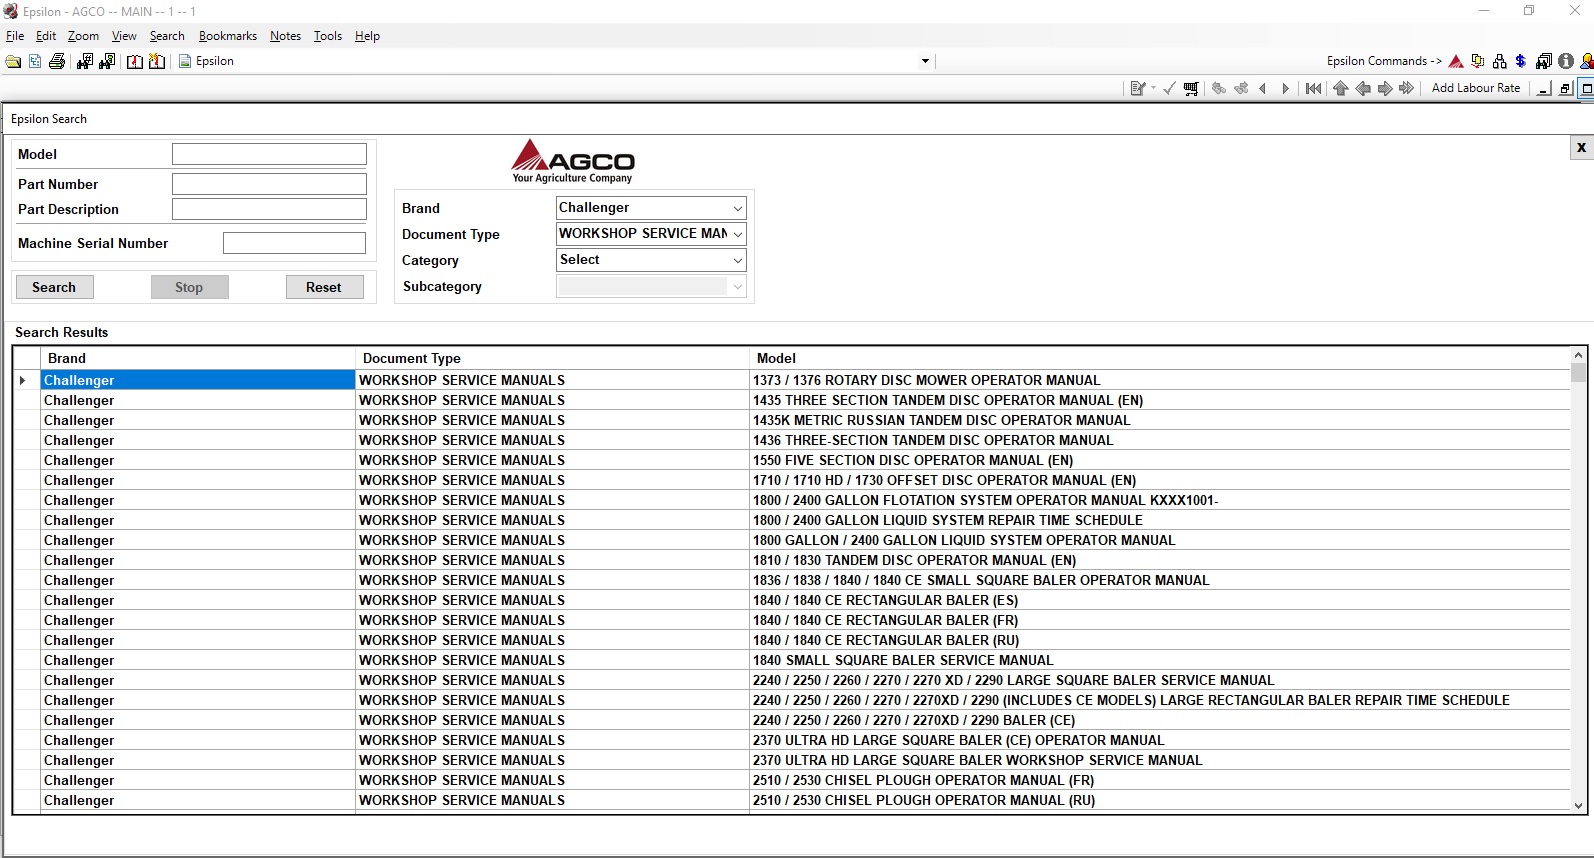Screen dimensions: 1594x858
Task: Click the minimize inner window icon
Action: click(1544, 88)
